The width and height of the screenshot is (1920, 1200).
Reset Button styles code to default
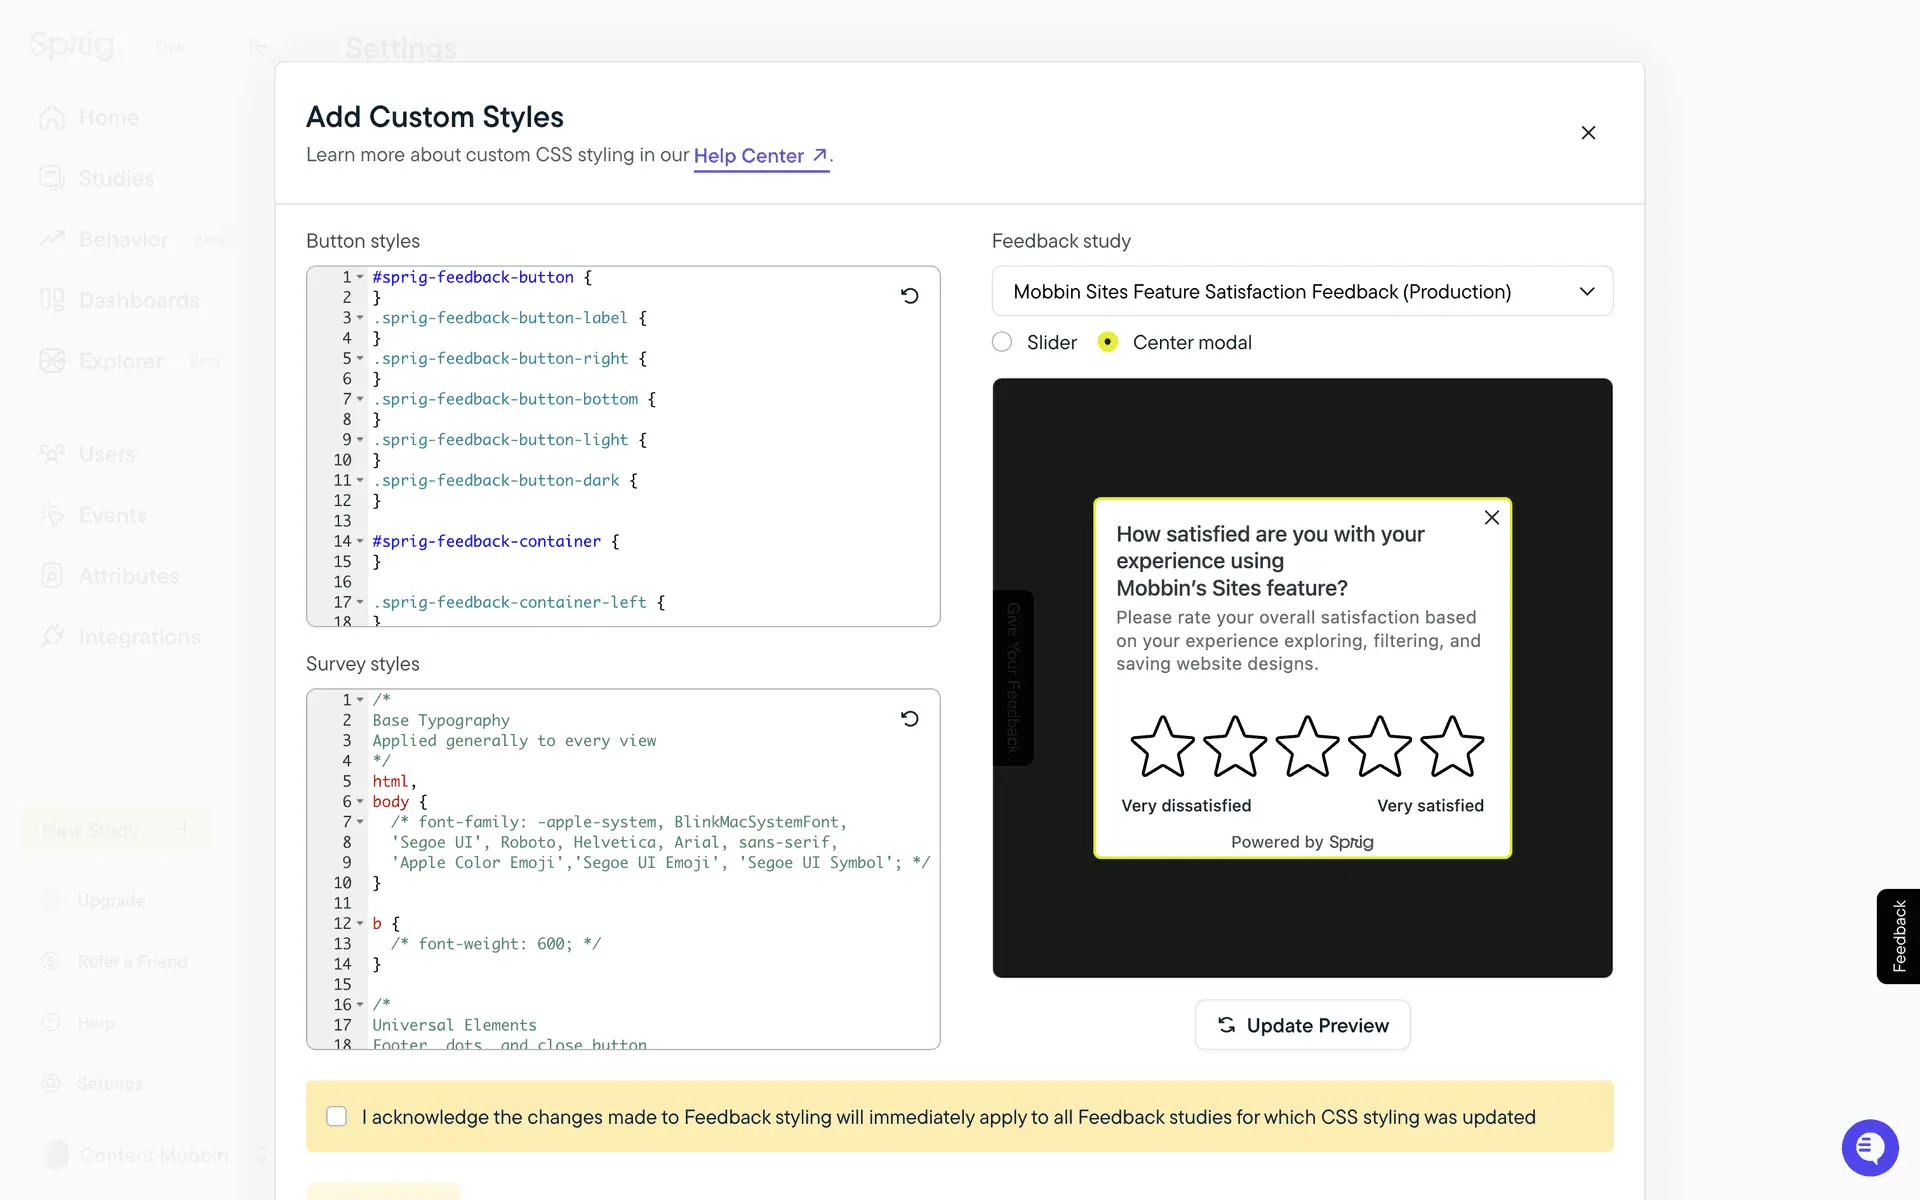[x=909, y=296]
